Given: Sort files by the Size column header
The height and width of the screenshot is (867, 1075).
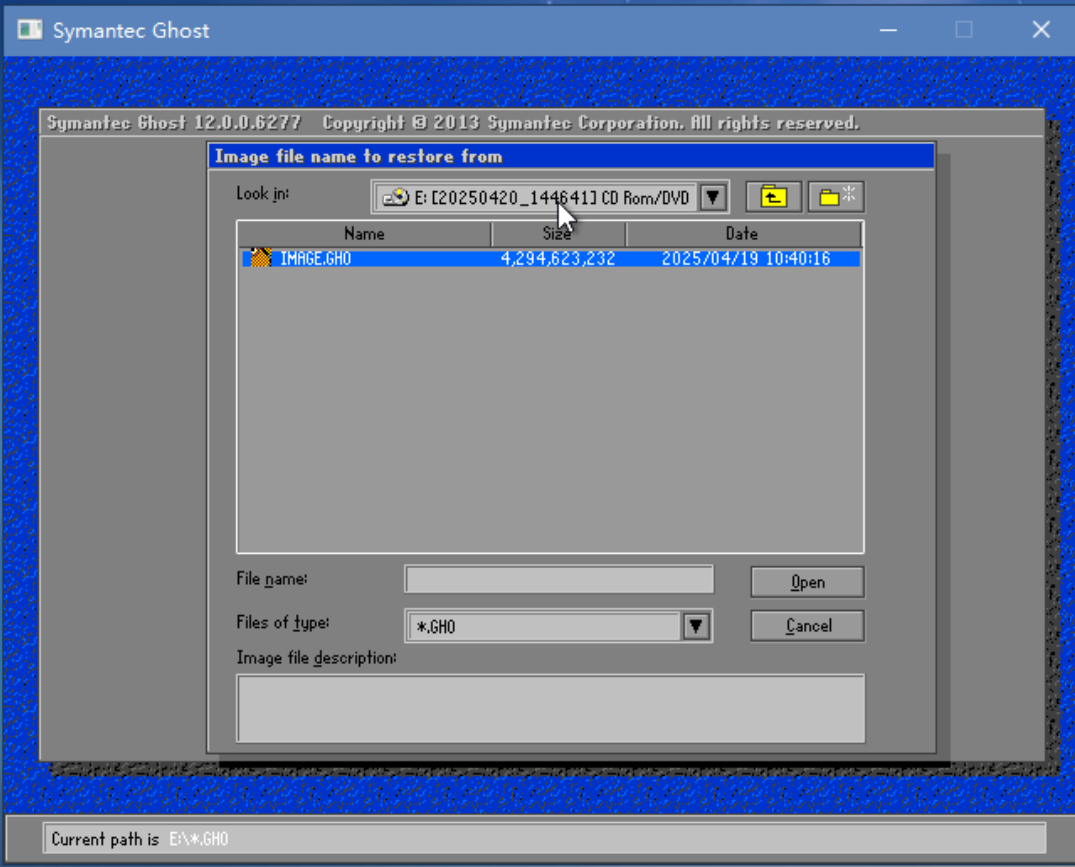Looking at the screenshot, I should (558, 234).
